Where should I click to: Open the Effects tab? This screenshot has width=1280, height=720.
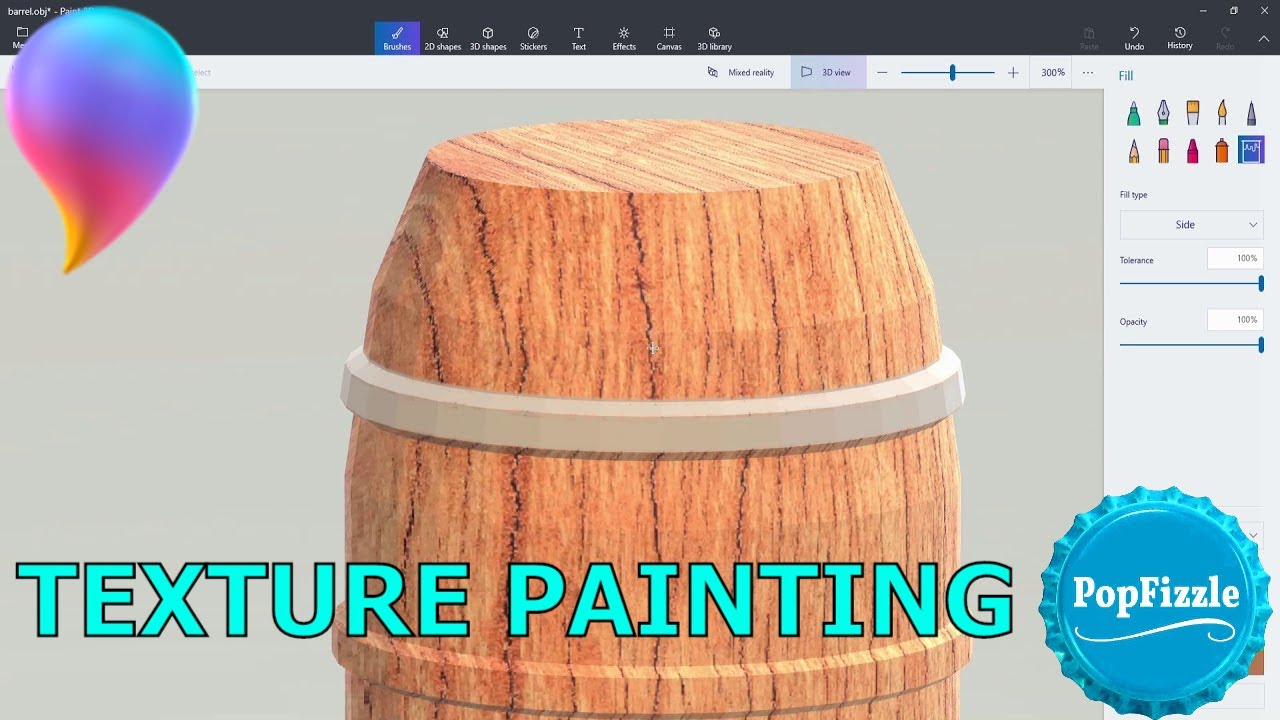624,38
